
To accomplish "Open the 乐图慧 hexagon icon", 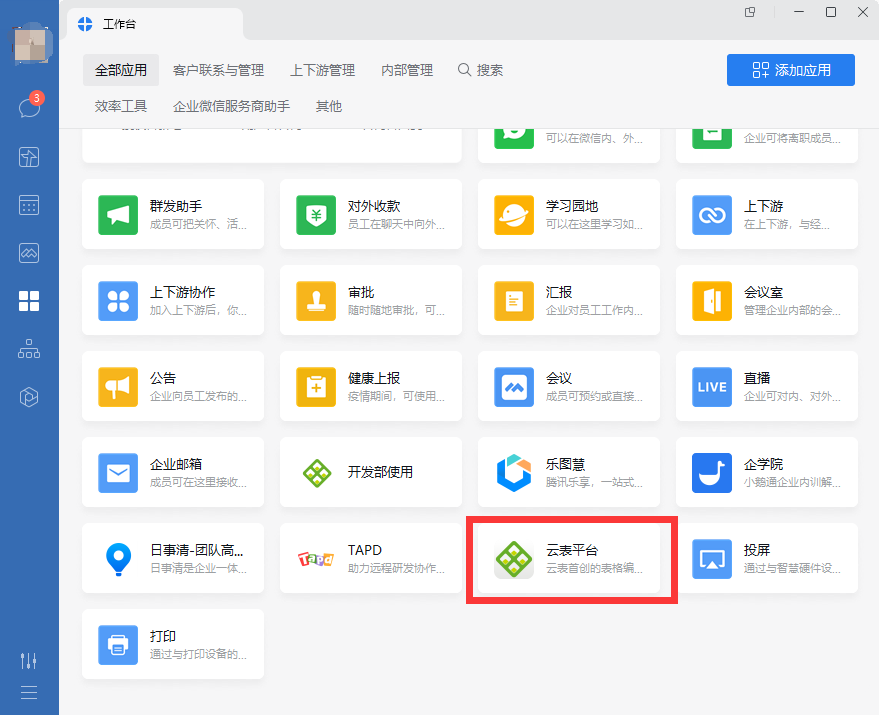I will pyautogui.click(x=513, y=473).
